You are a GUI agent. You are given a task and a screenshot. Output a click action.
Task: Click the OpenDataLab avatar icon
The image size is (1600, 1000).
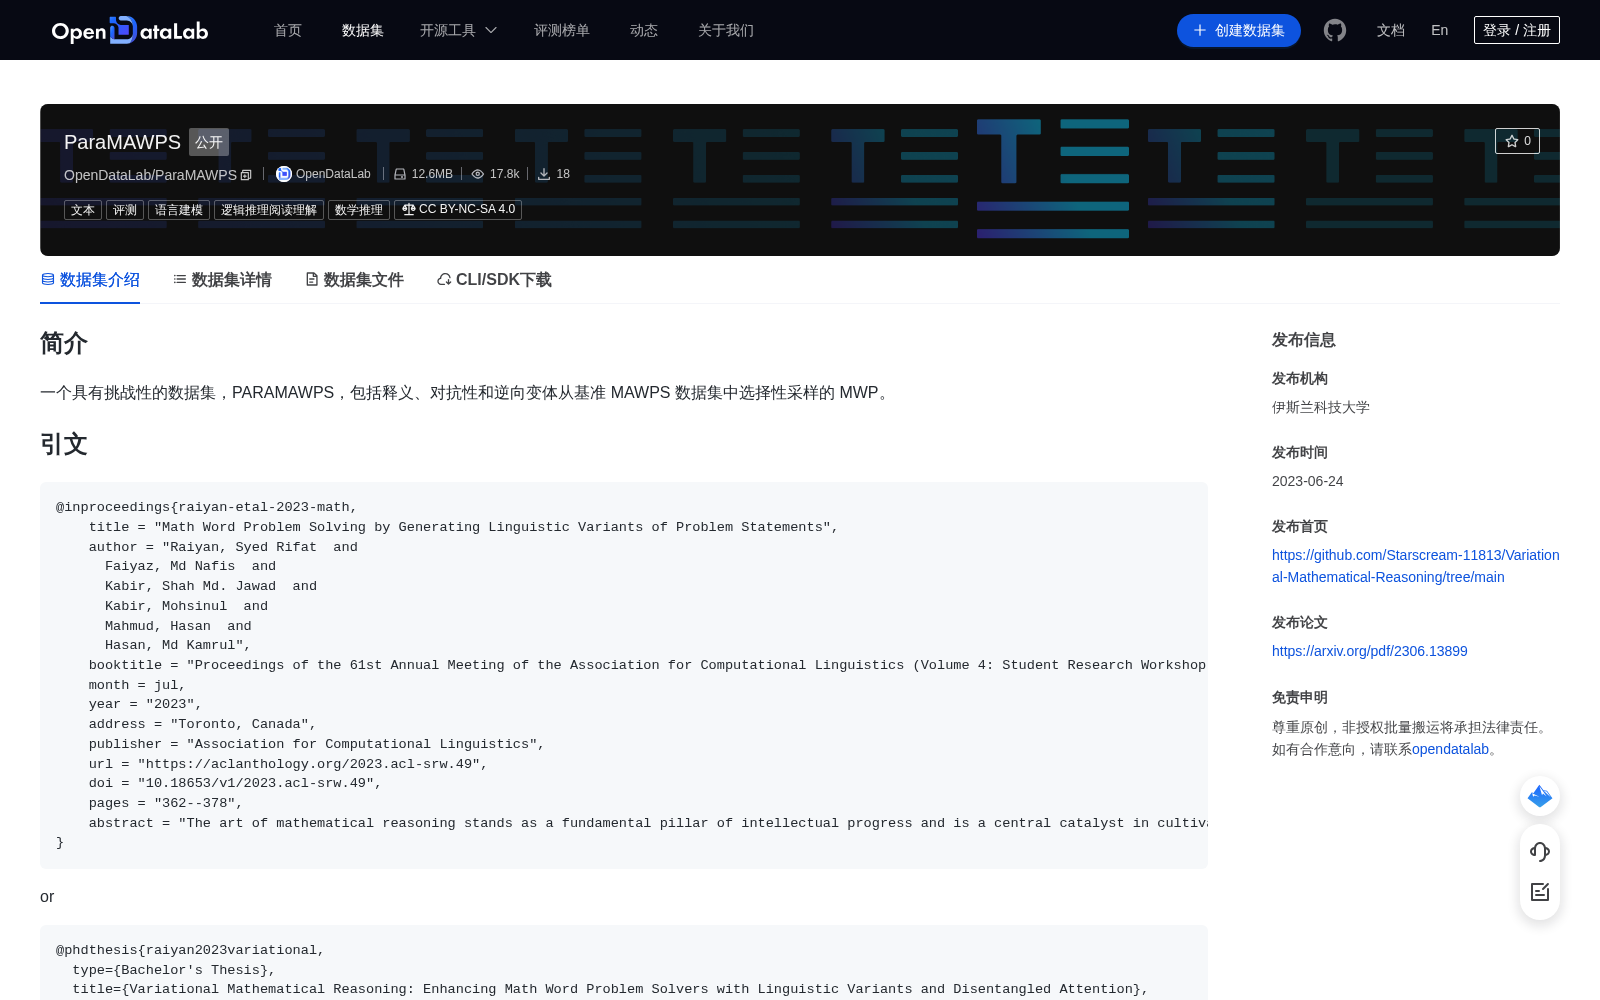click(x=284, y=174)
